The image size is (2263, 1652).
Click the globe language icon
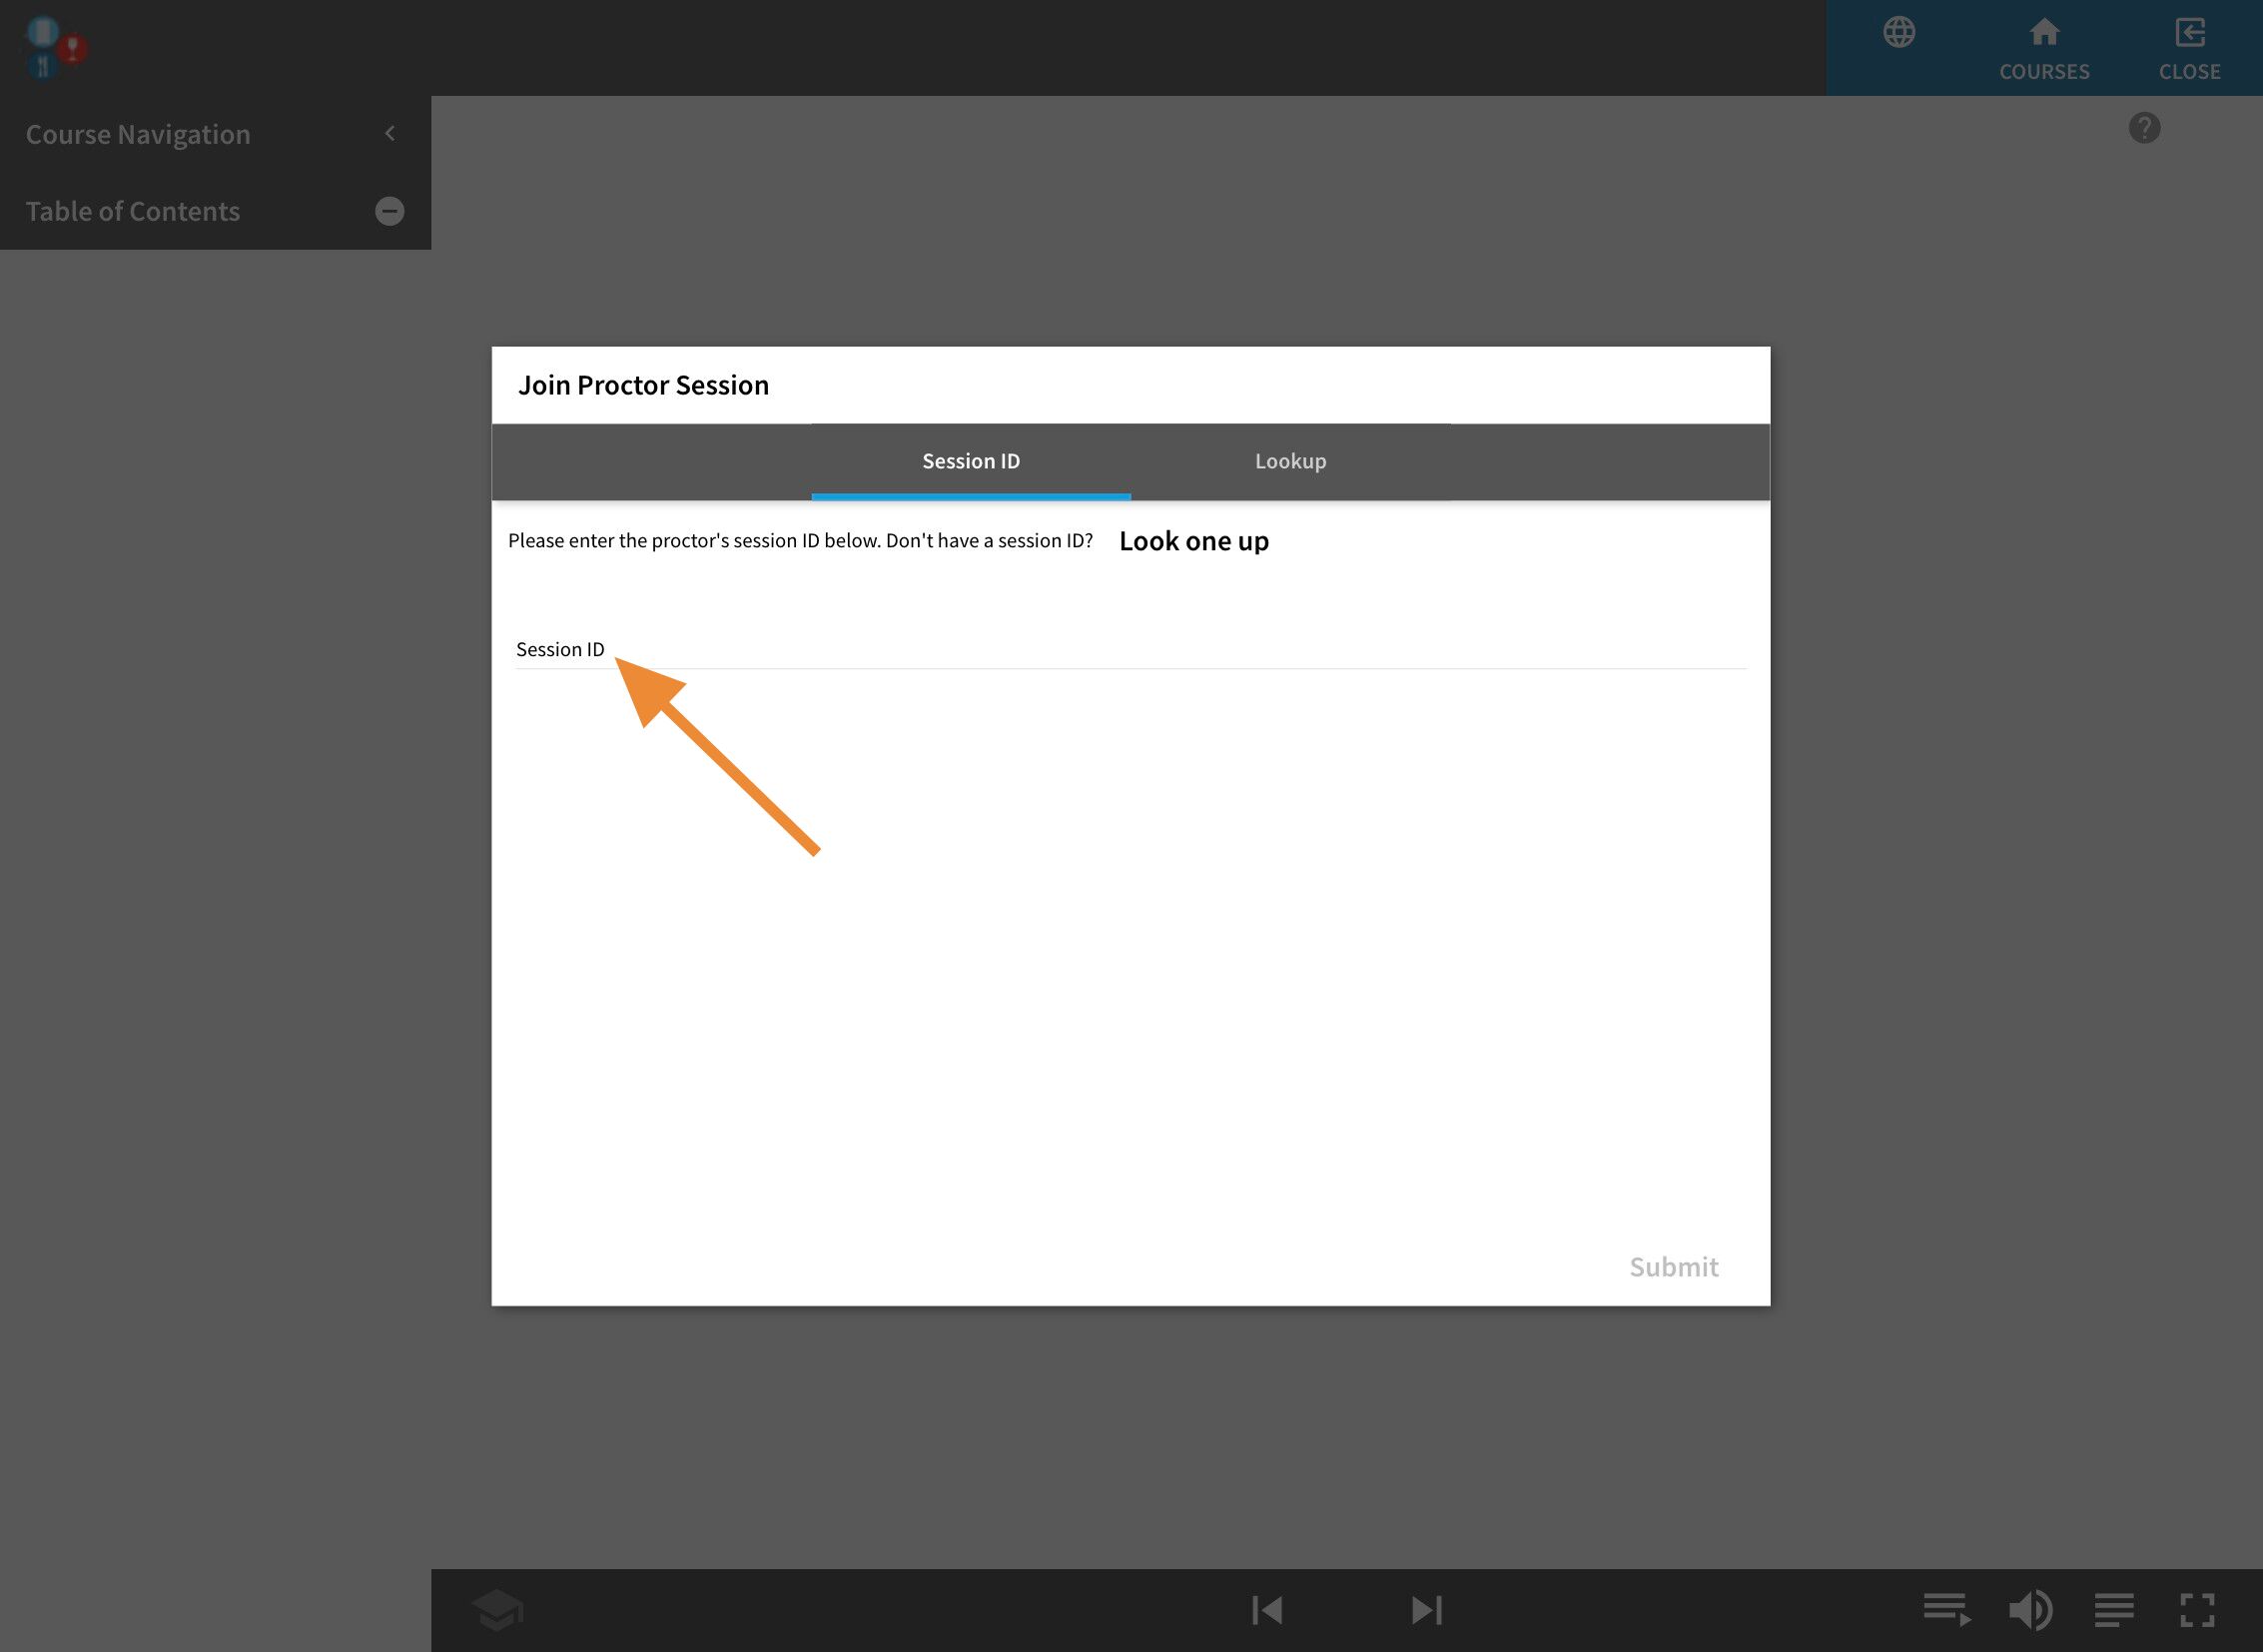(1898, 33)
